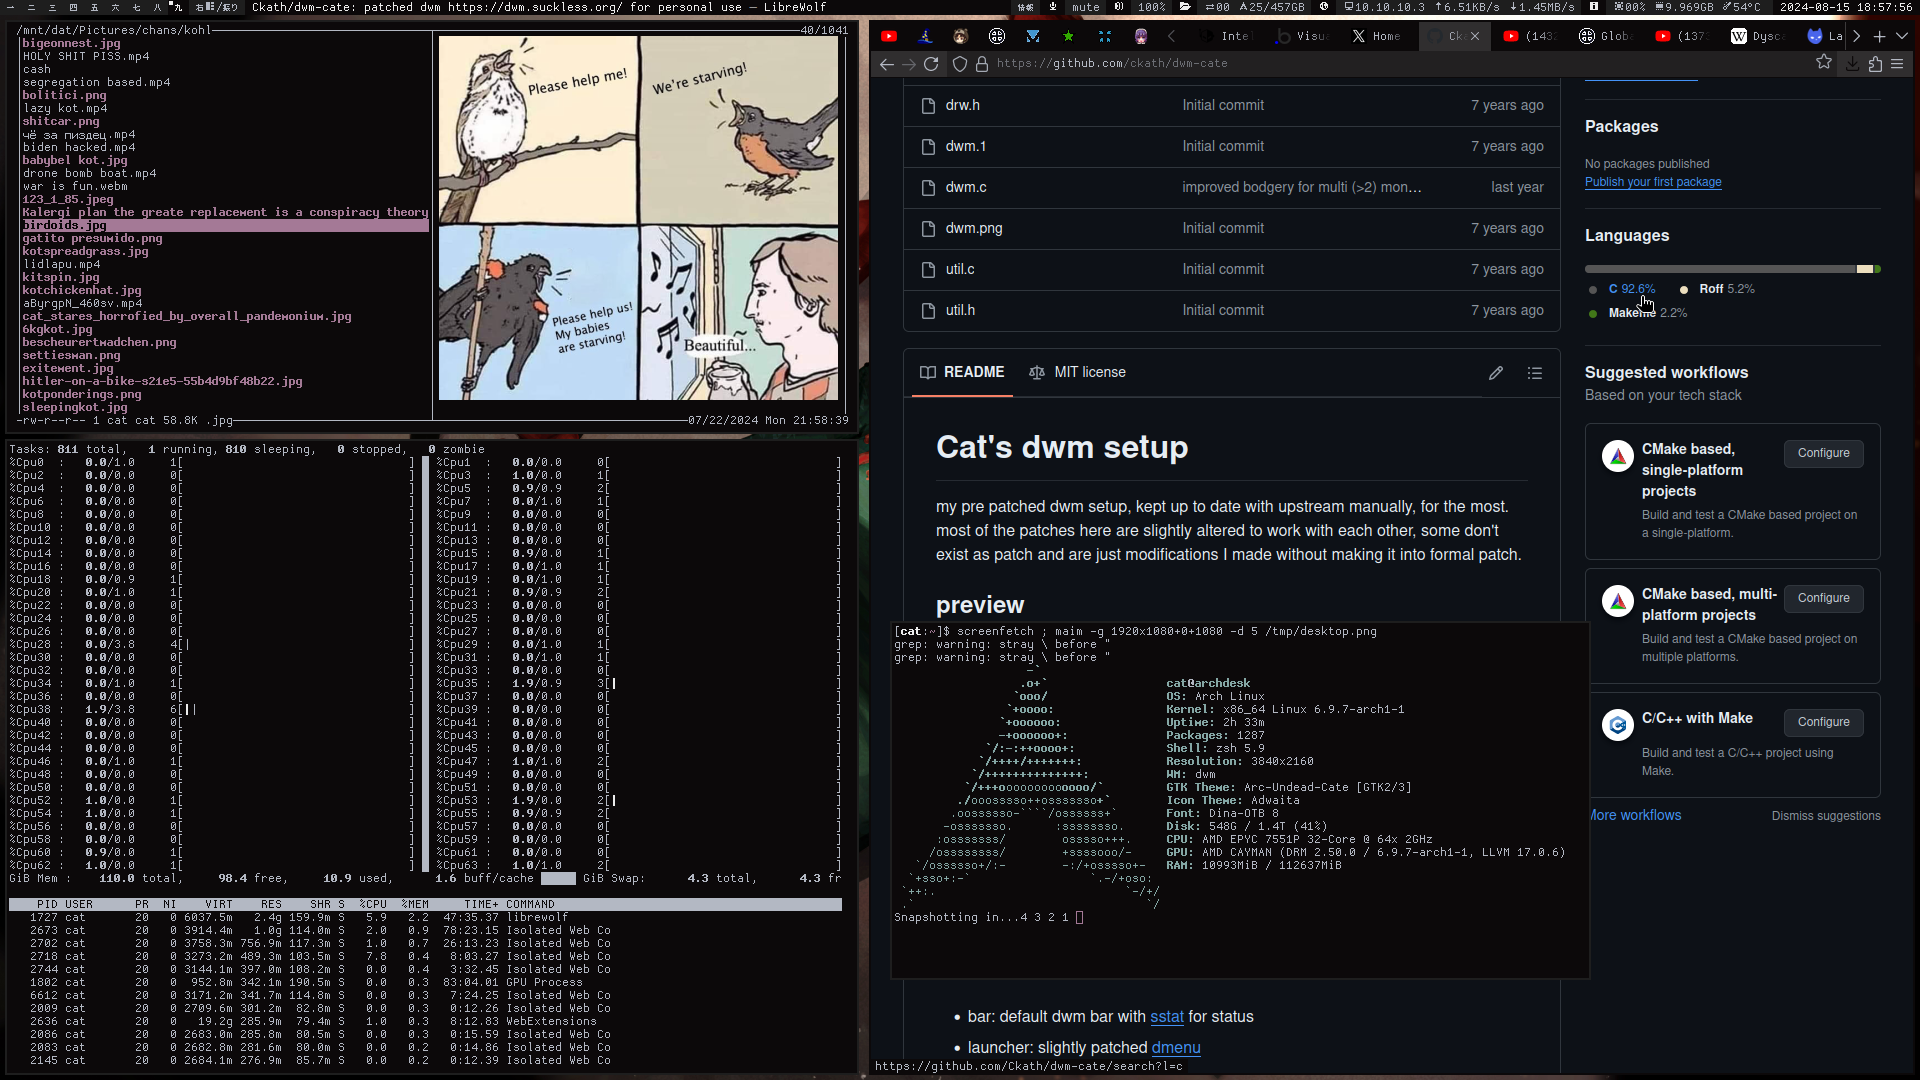Open the Firefox hamburger menu

point(1897,64)
